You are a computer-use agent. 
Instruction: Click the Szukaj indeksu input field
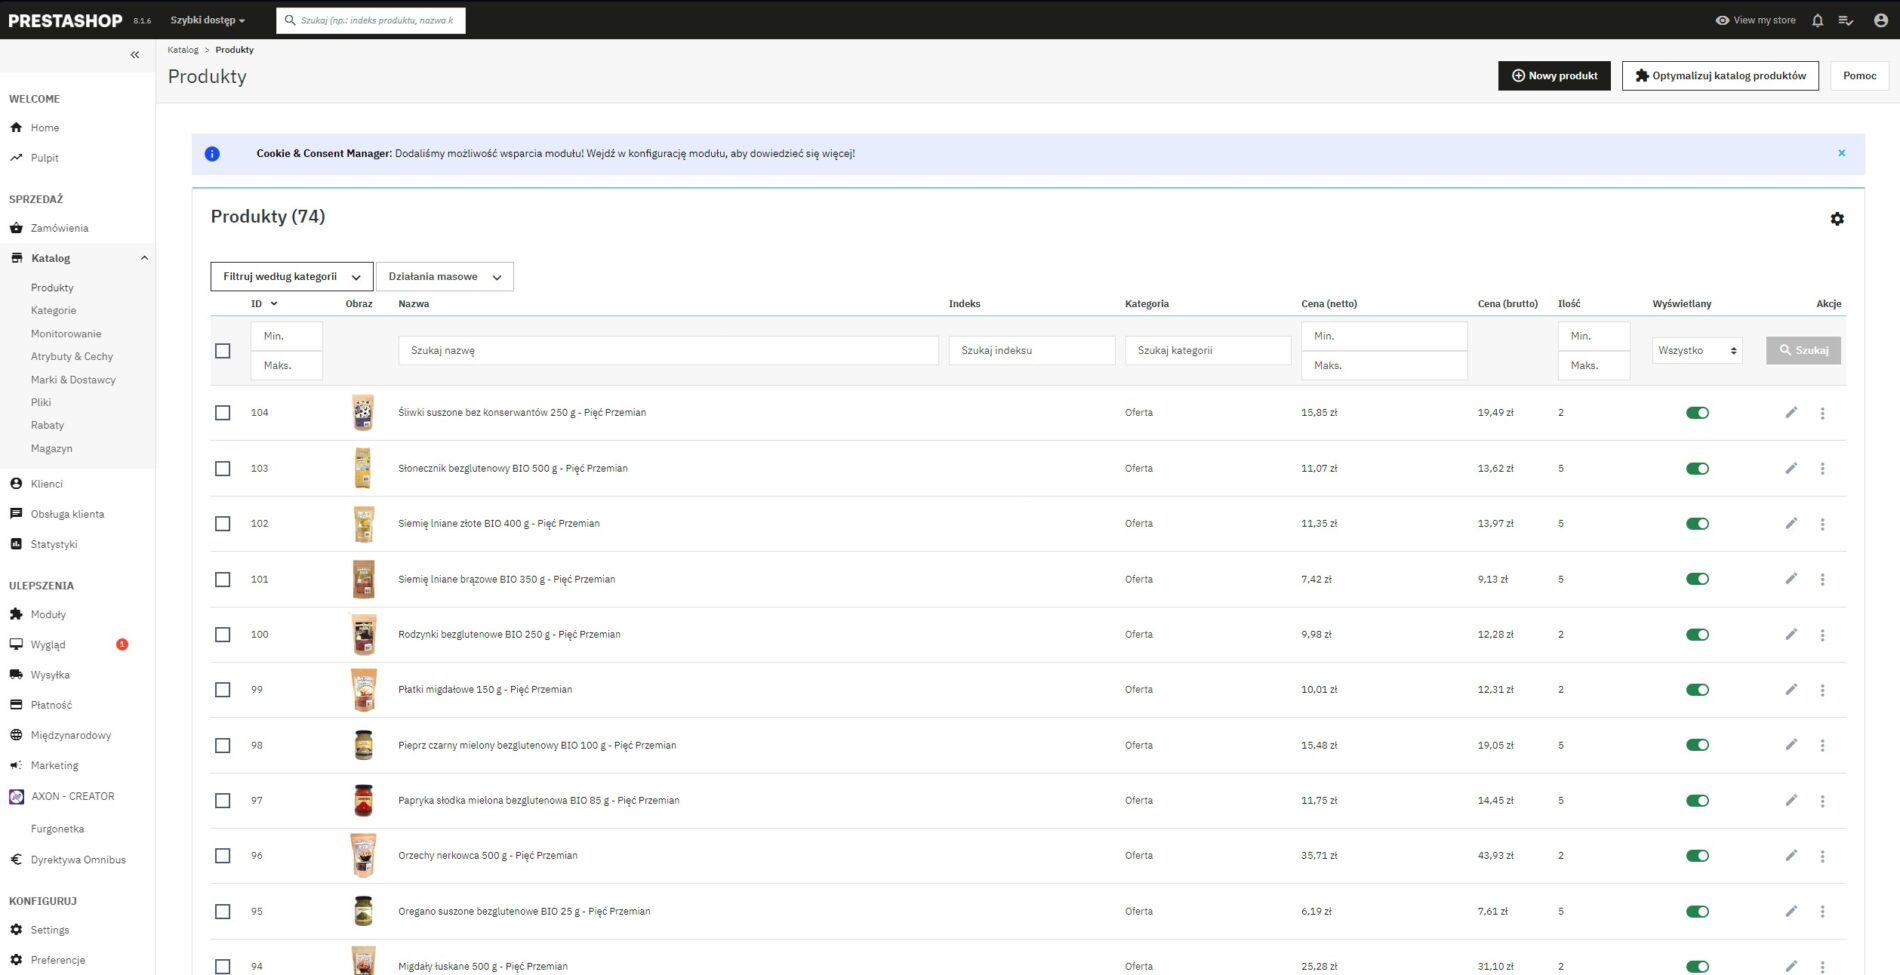(1031, 350)
